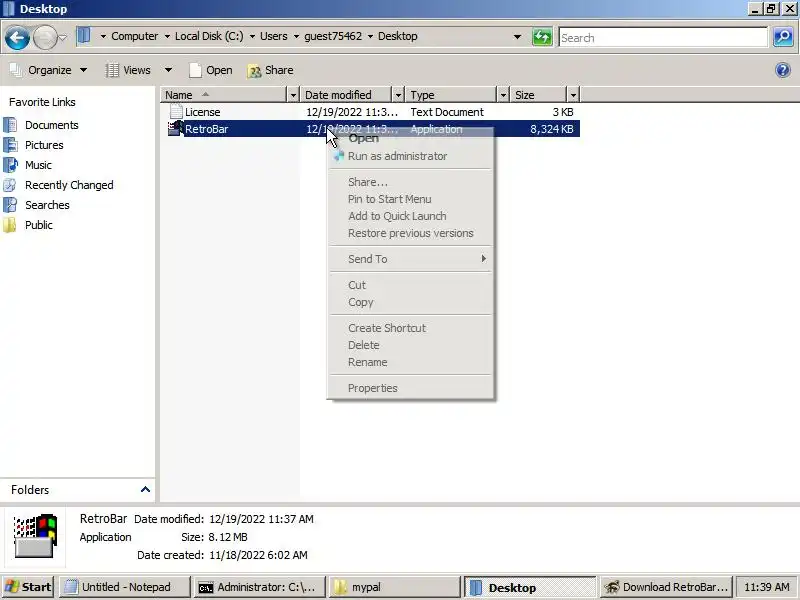This screenshot has width=800, height=600.
Task: Open the Send To submenu
Action: click(x=410, y=259)
